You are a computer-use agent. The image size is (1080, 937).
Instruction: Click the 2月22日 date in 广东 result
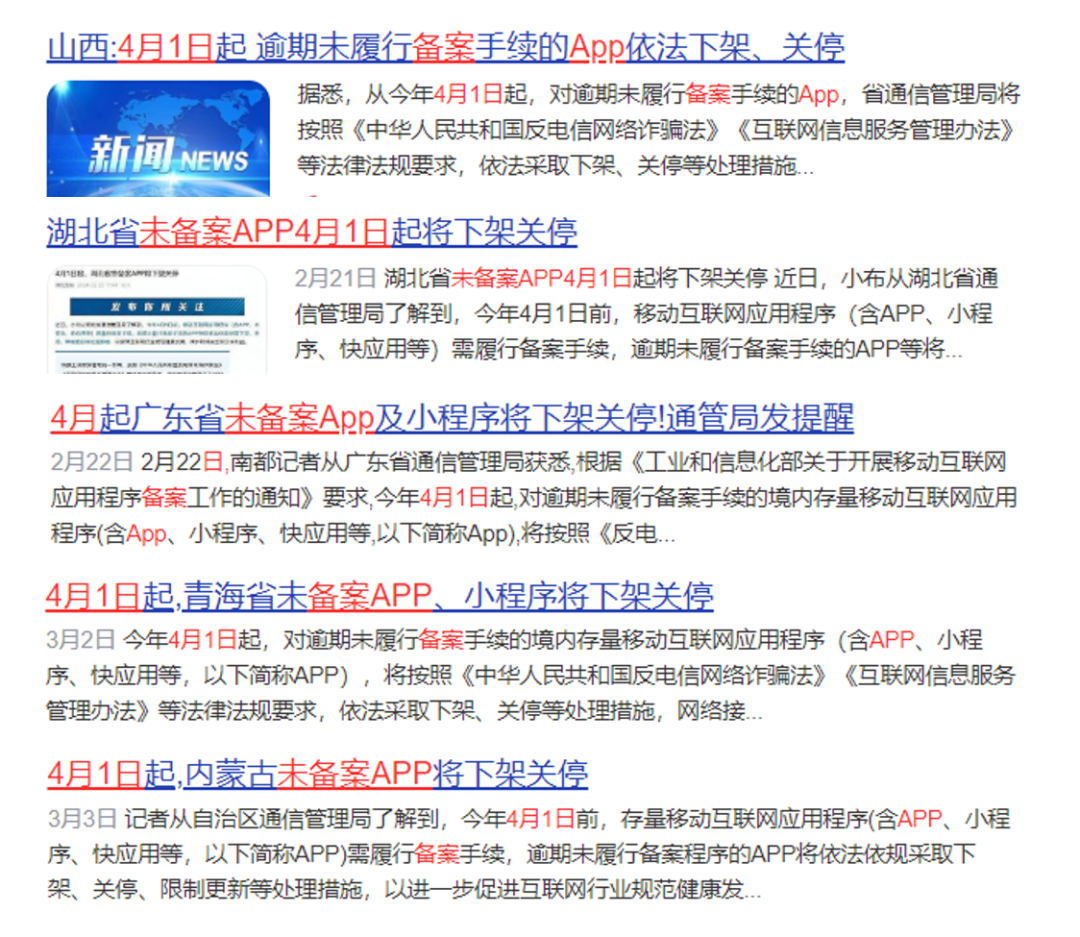coord(92,462)
